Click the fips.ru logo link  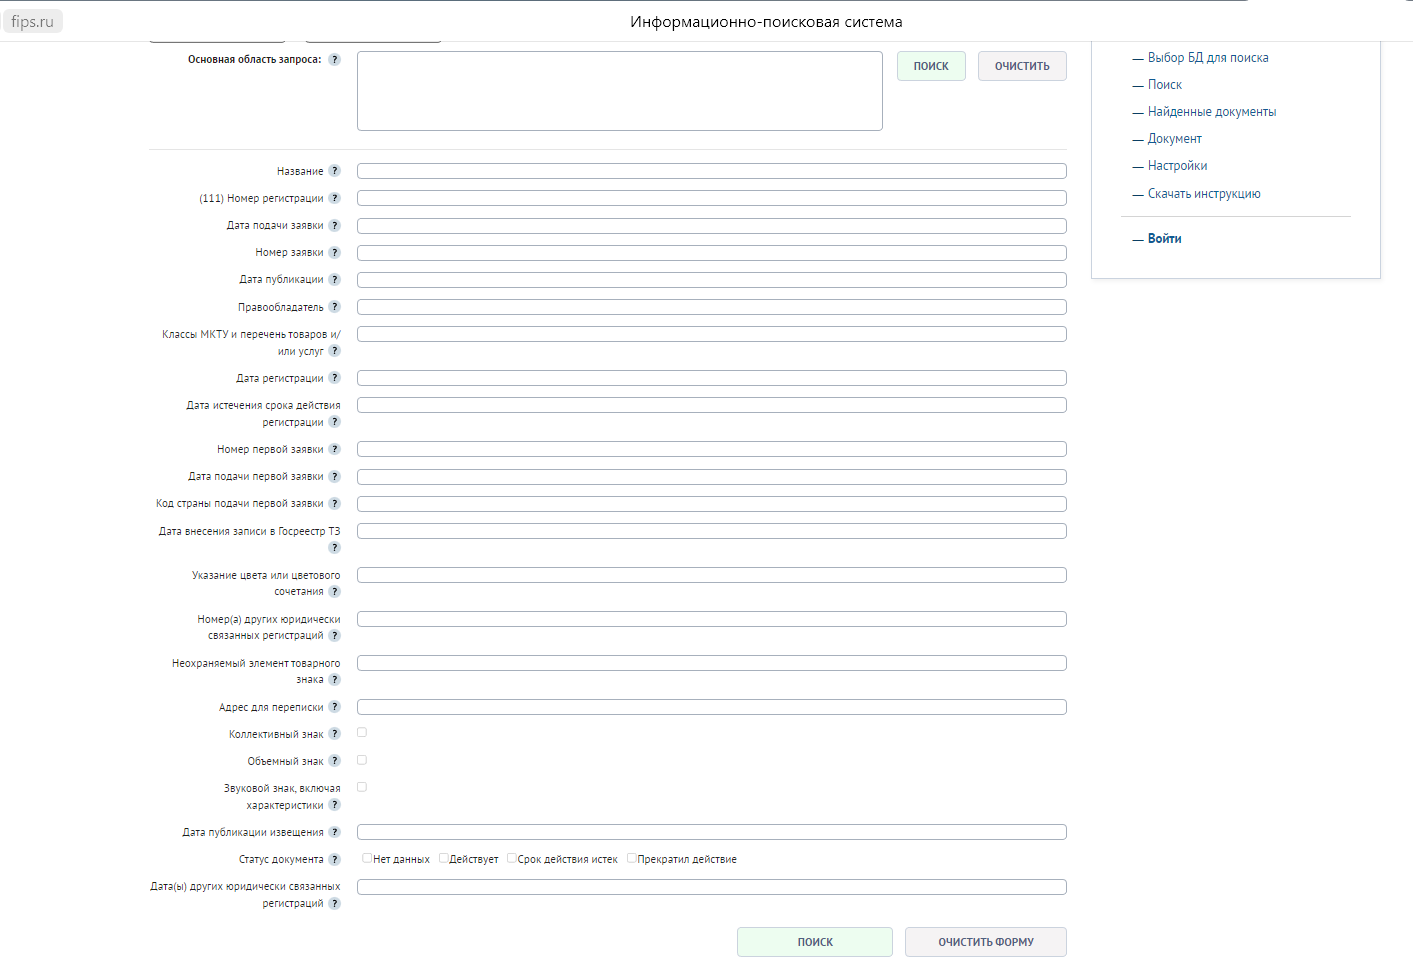pos(33,21)
